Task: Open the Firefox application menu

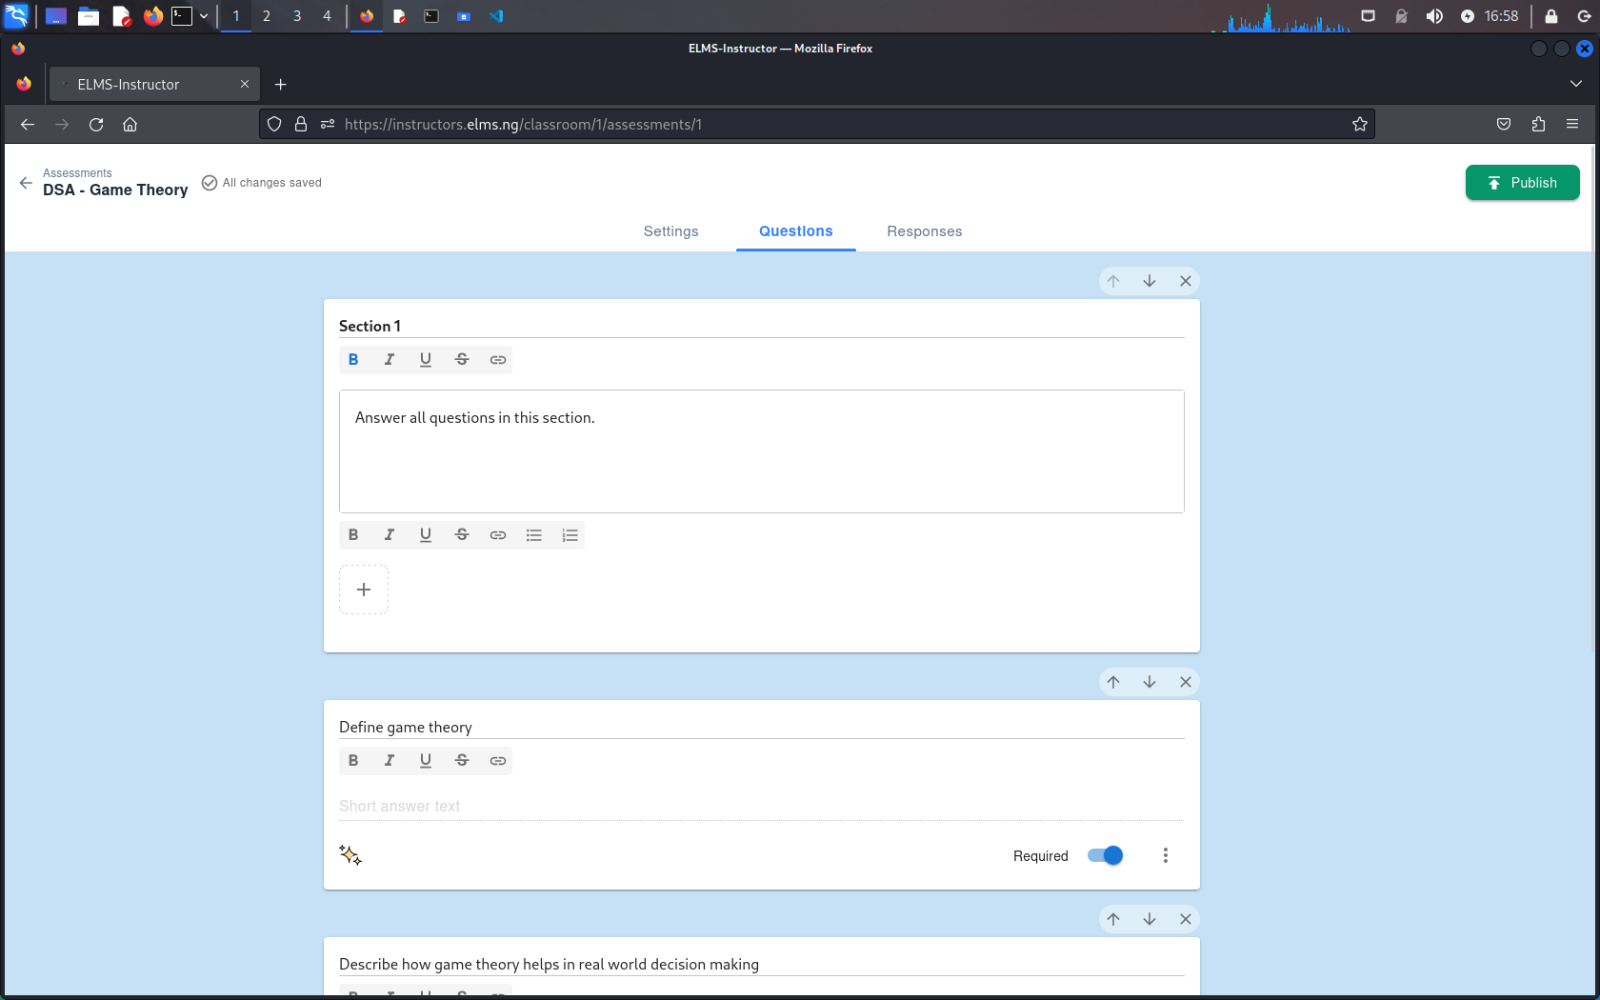Action: point(1572,124)
